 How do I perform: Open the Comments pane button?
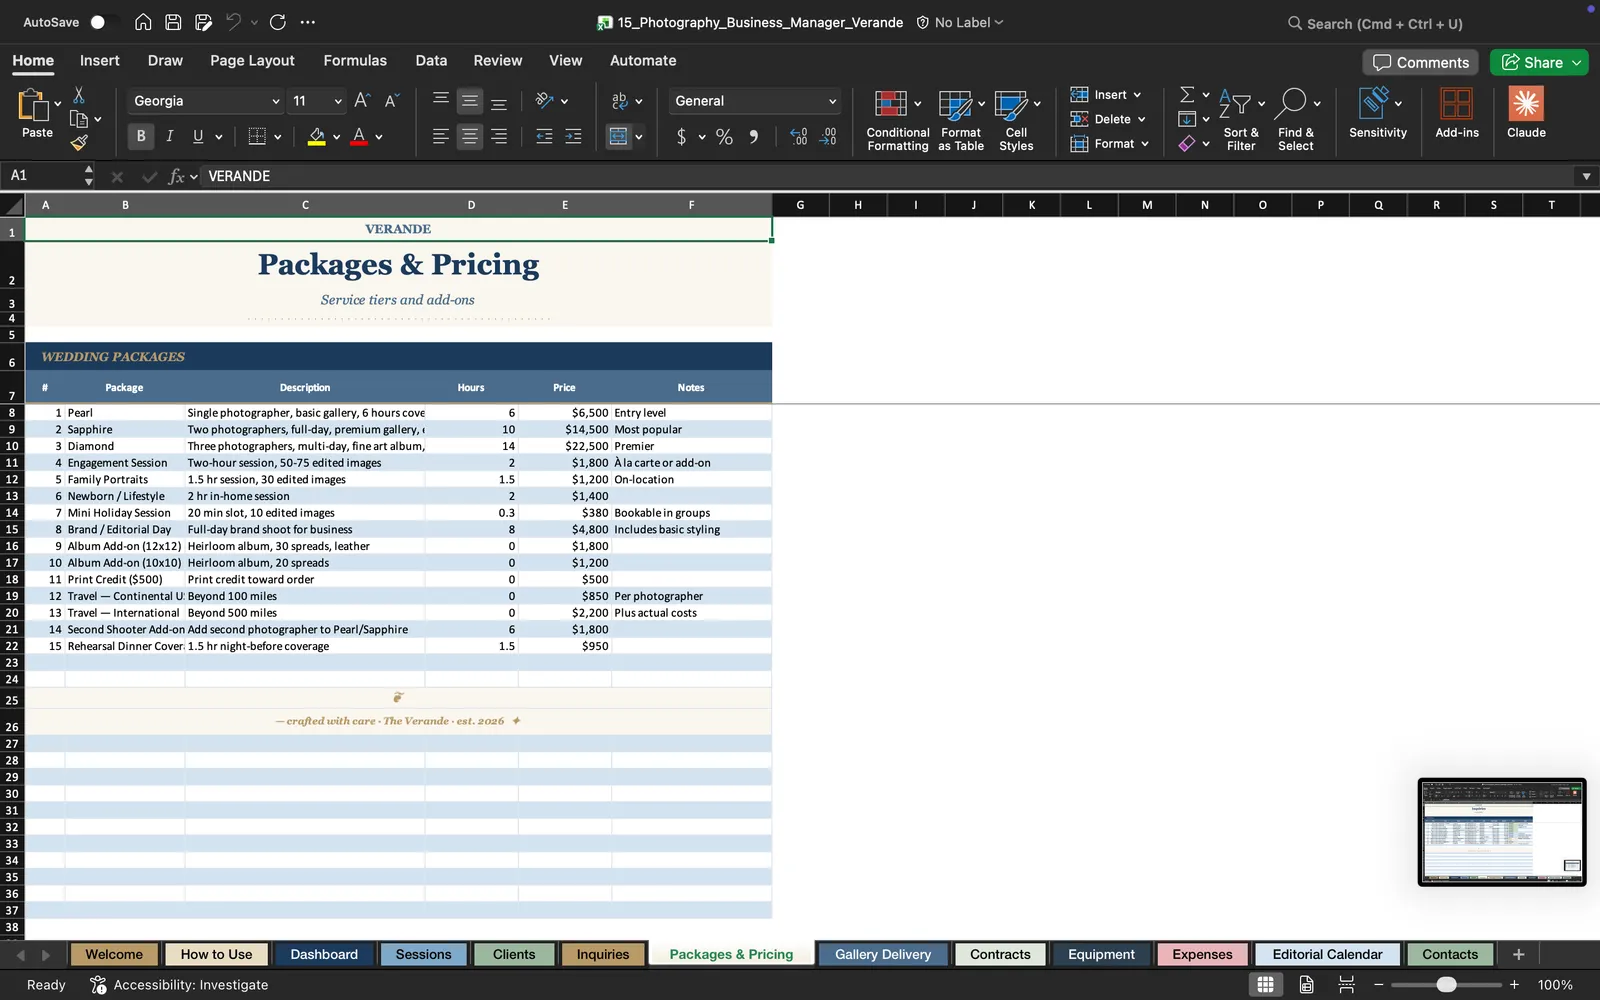tap(1420, 62)
